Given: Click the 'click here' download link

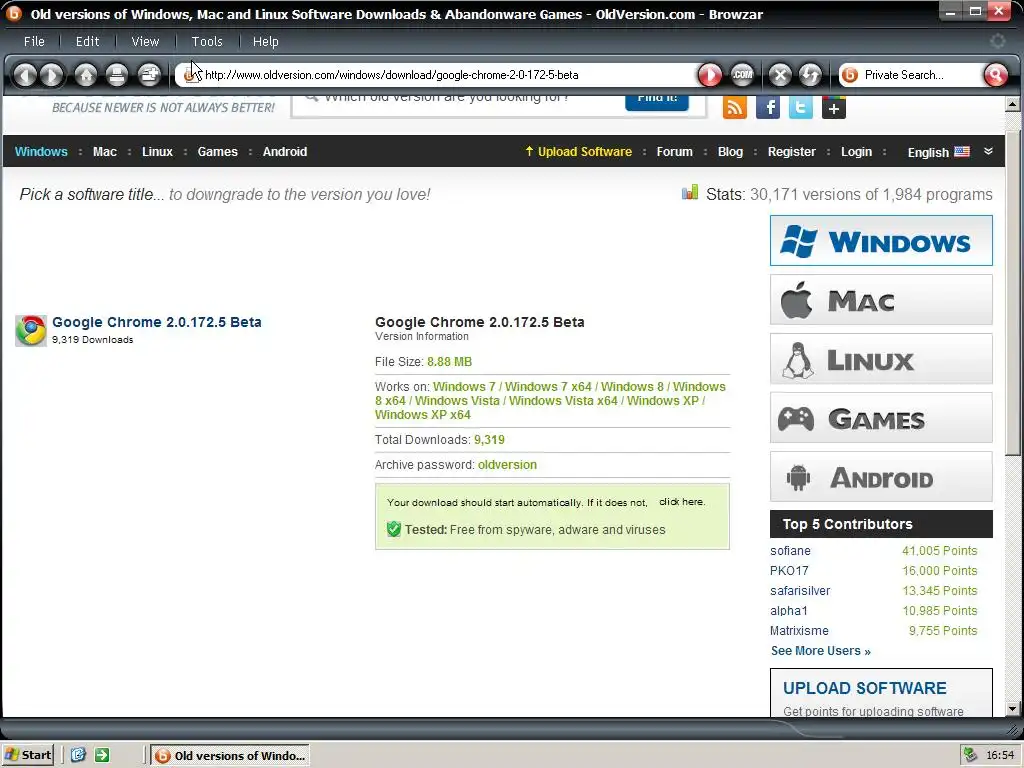Looking at the screenshot, I should (682, 502).
